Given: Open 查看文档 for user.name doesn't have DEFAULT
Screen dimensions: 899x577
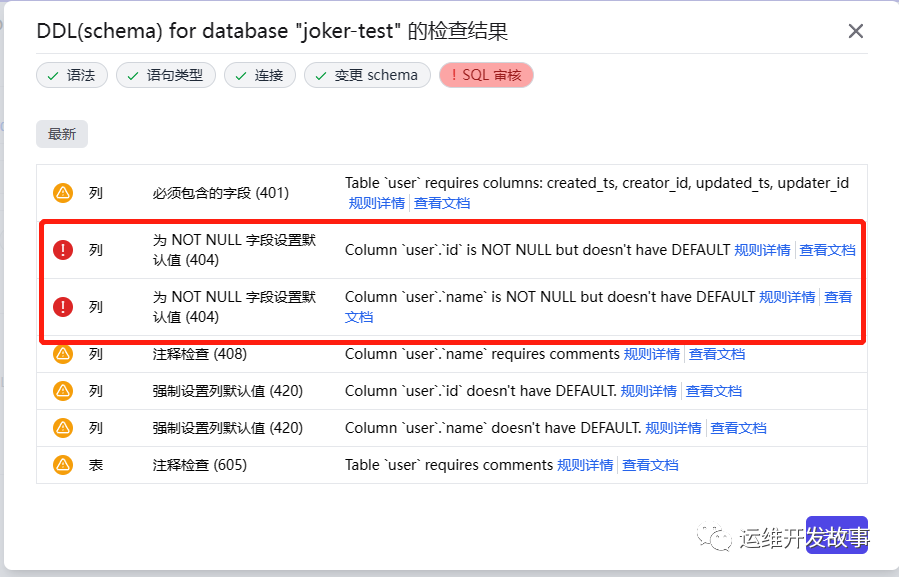Looking at the screenshot, I should 738,428.
